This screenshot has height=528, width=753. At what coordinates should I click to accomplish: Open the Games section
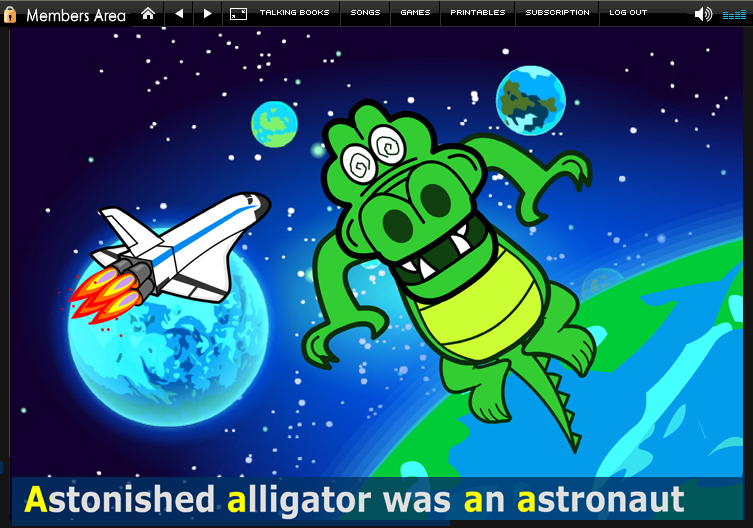pos(415,12)
